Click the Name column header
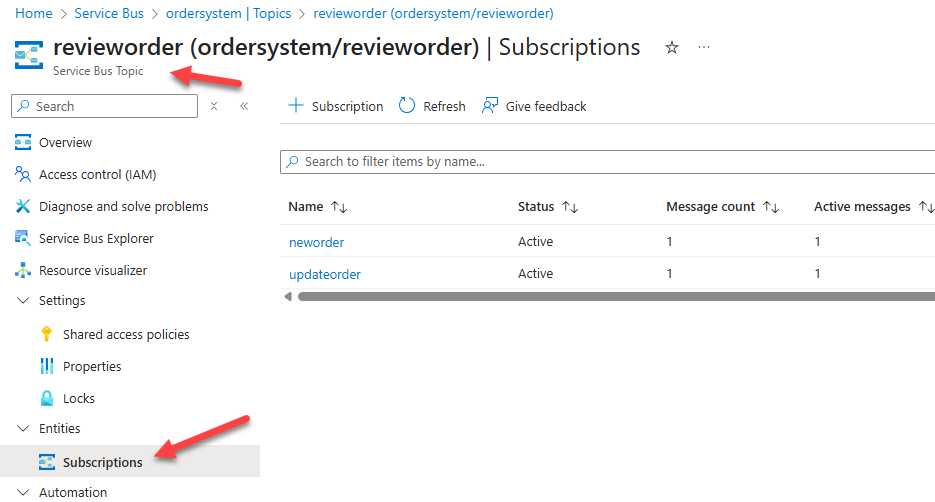Viewport: 935px width, 502px height. pyautogui.click(x=305, y=206)
